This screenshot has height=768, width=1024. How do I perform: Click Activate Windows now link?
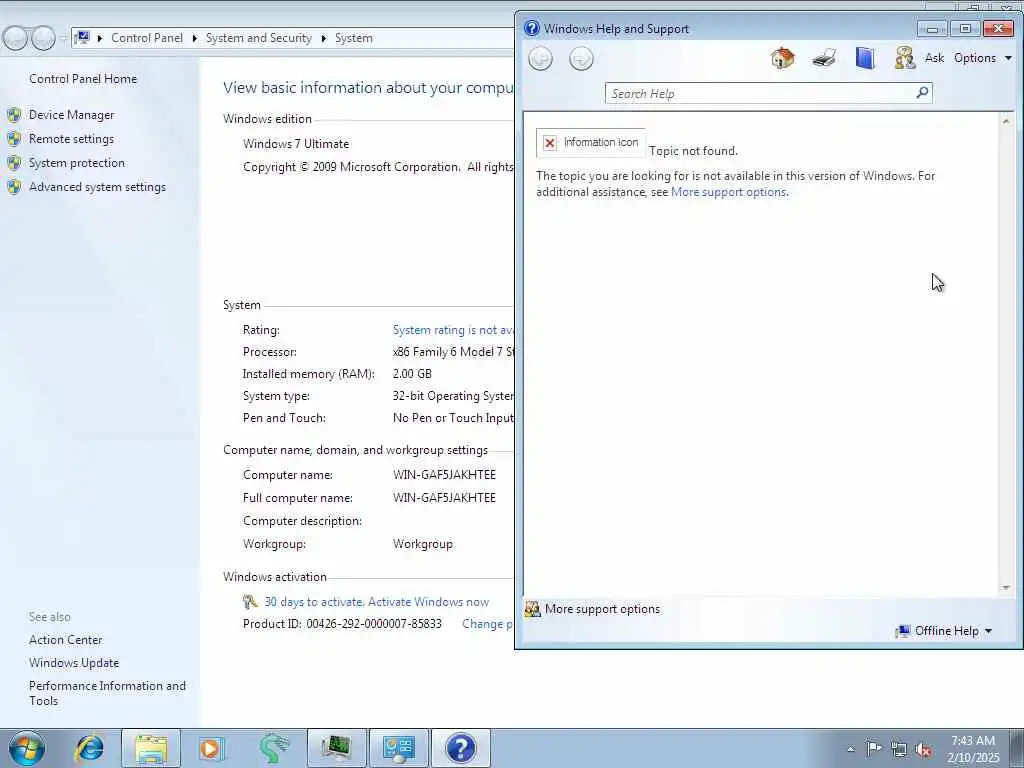(428, 602)
